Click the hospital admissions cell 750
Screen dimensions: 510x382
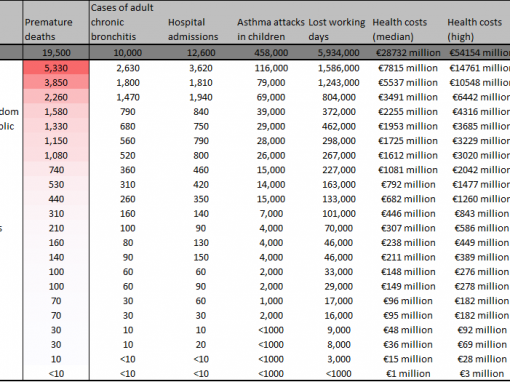tap(201, 126)
